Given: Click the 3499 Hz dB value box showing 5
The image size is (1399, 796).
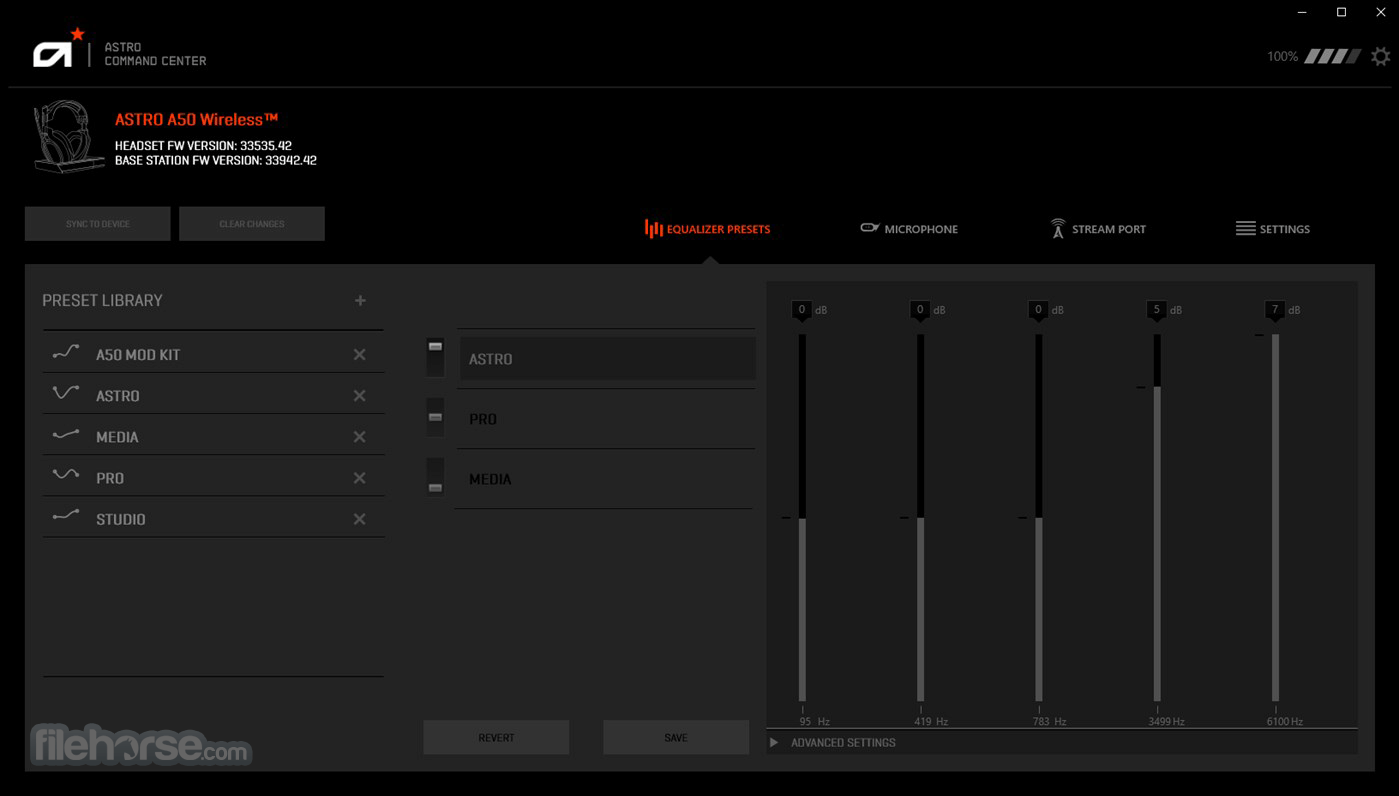Looking at the screenshot, I should click(x=1157, y=310).
